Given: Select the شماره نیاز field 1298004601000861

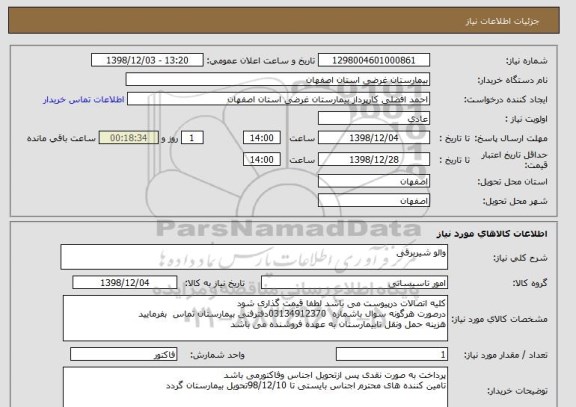Looking at the screenshot, I should (x=374, y=60).
